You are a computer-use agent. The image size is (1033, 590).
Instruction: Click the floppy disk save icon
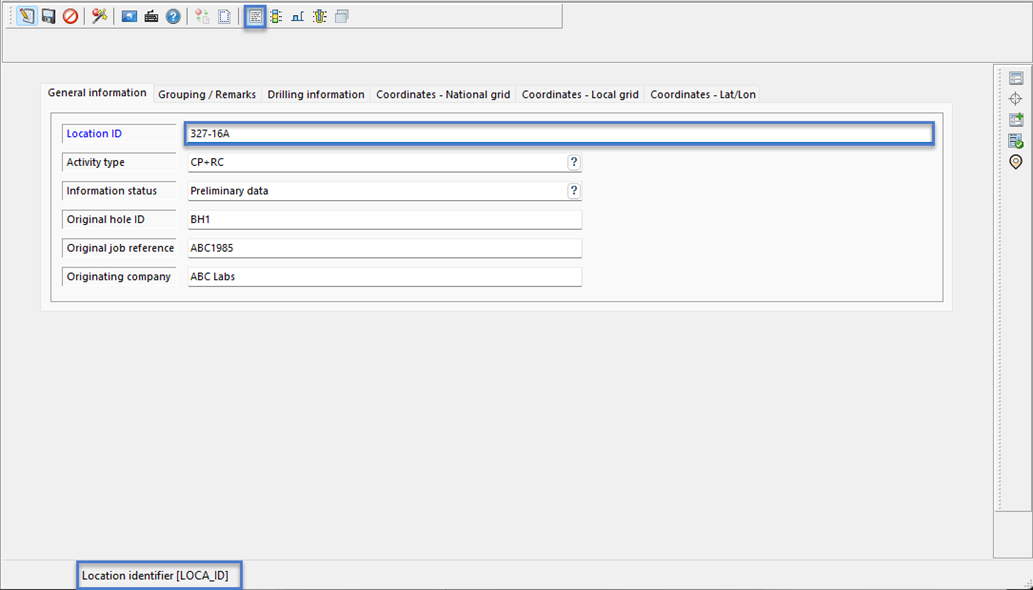coord(48,17)
